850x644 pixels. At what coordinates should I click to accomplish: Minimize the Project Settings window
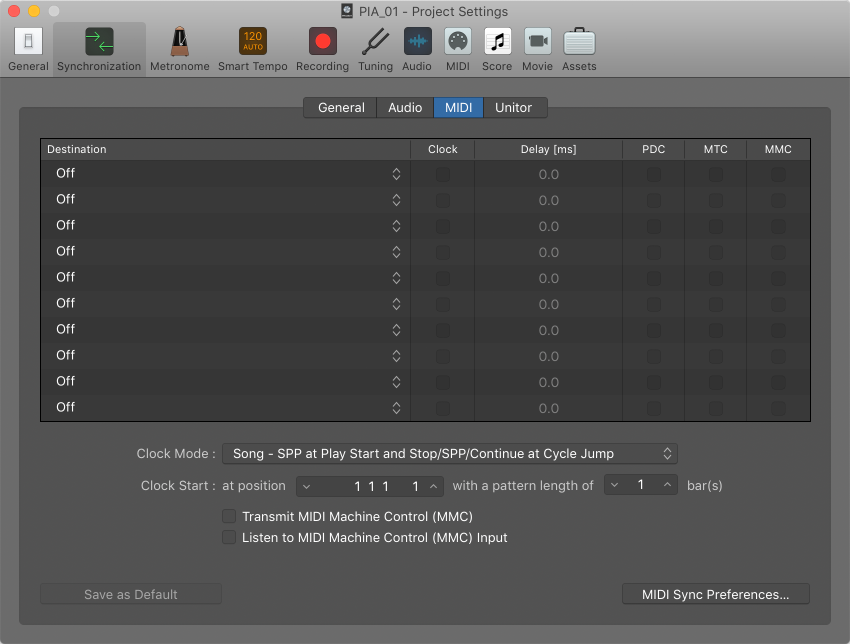34,11
